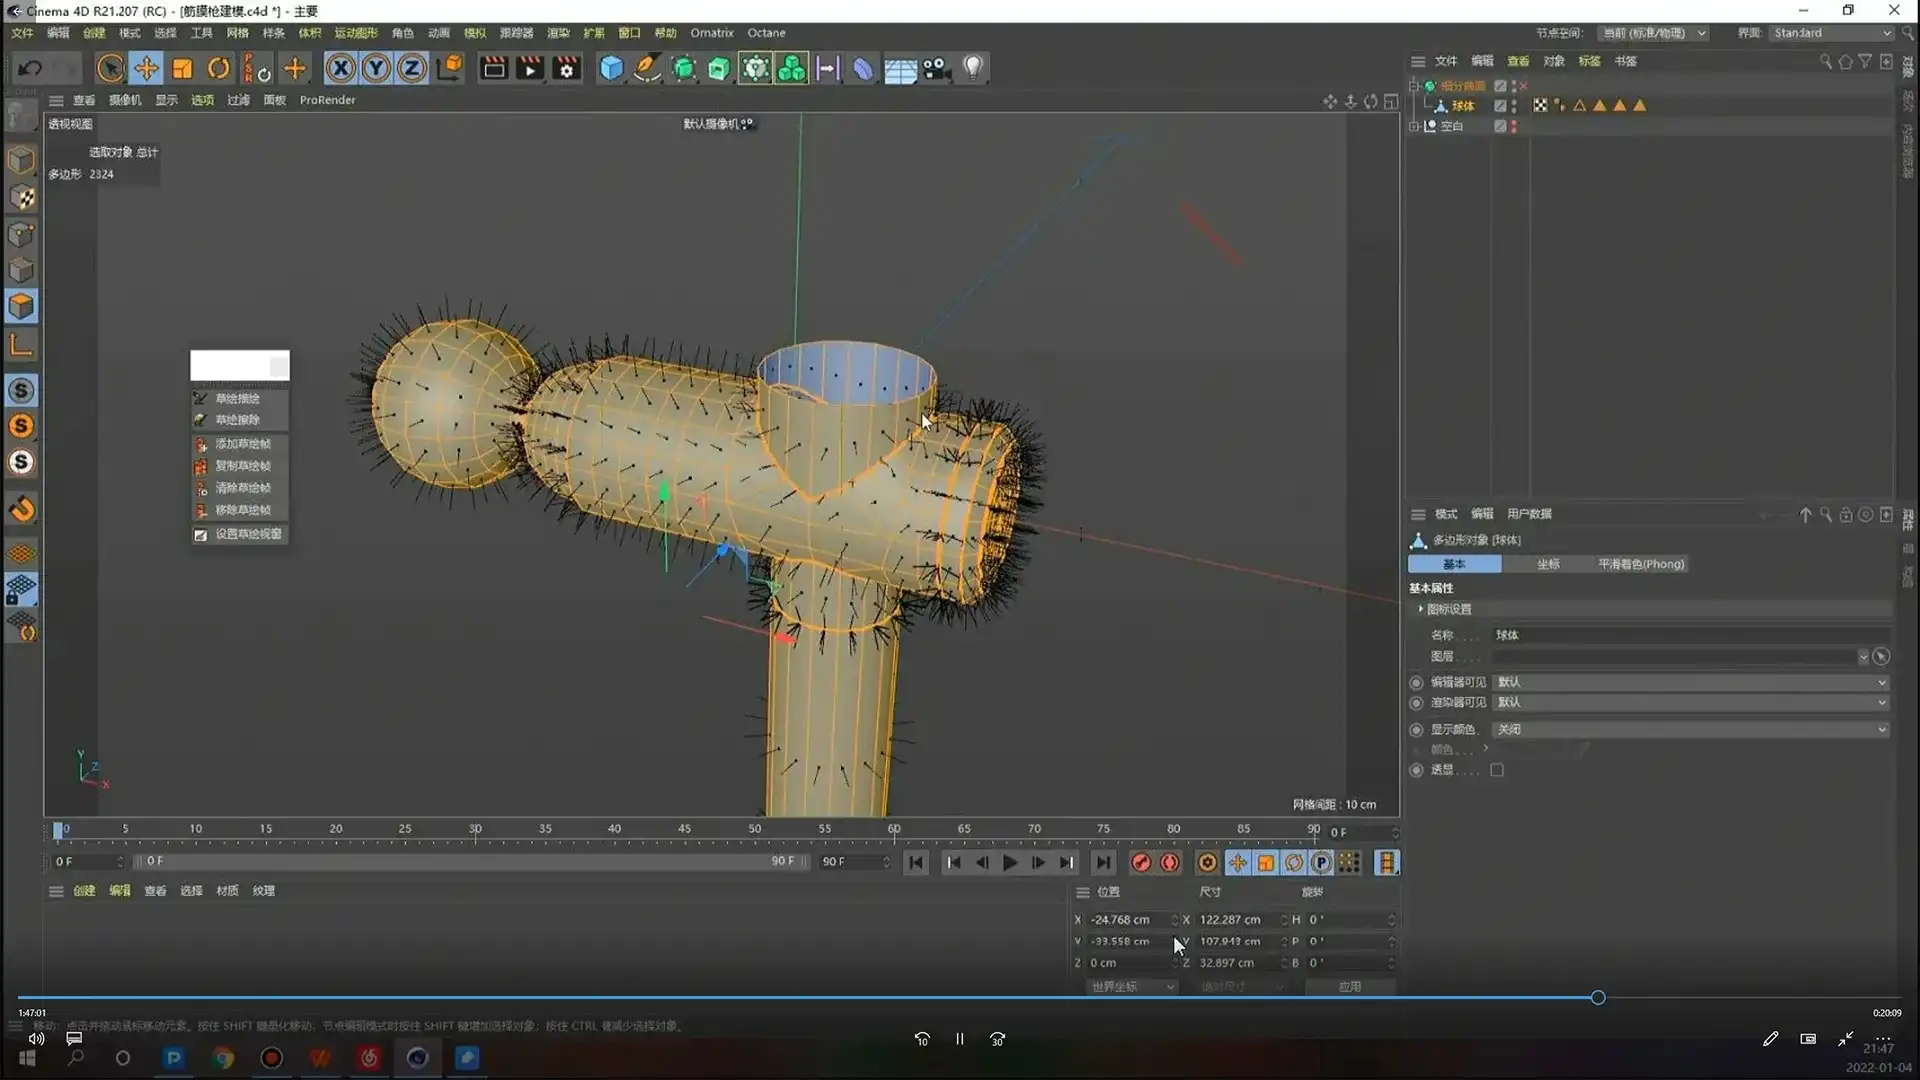Open the 运动图形 menu

click(356, 33)
